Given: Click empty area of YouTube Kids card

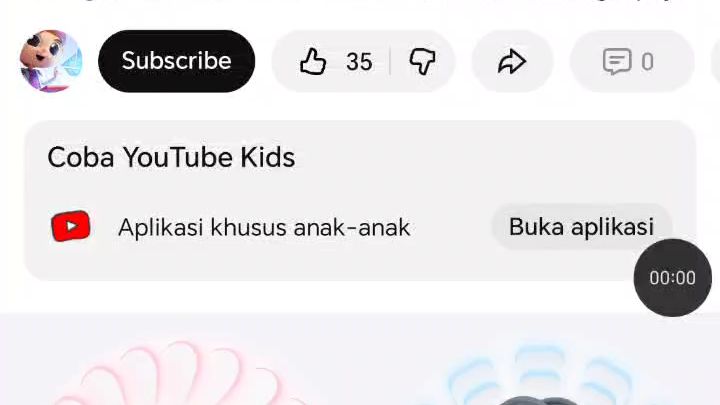Looking at the screenshot, I should [459, 158].
